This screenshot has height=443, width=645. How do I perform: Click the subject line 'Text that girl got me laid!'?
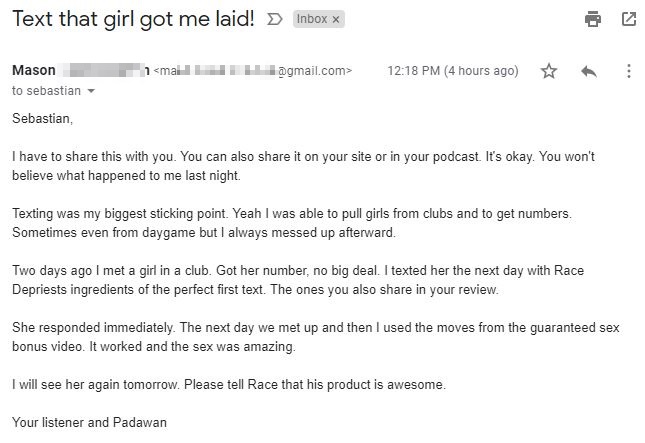[x=133, y=19]
